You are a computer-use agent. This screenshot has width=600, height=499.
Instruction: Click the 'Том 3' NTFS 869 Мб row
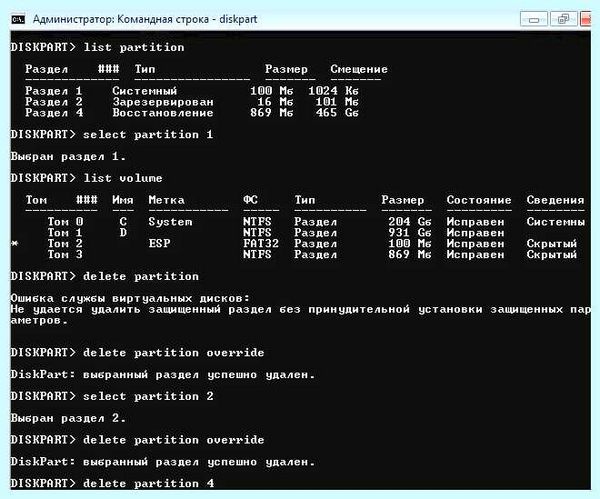[x=312, y=254]
